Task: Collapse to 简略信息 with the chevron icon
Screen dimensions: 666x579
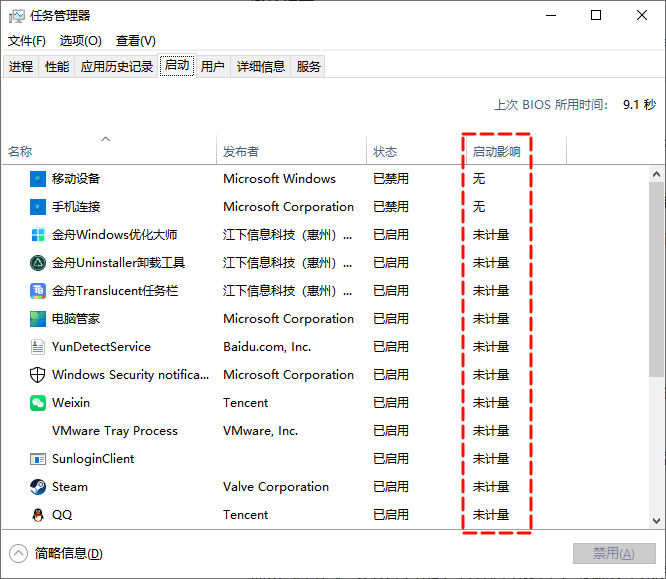Action: coord(18,554)
